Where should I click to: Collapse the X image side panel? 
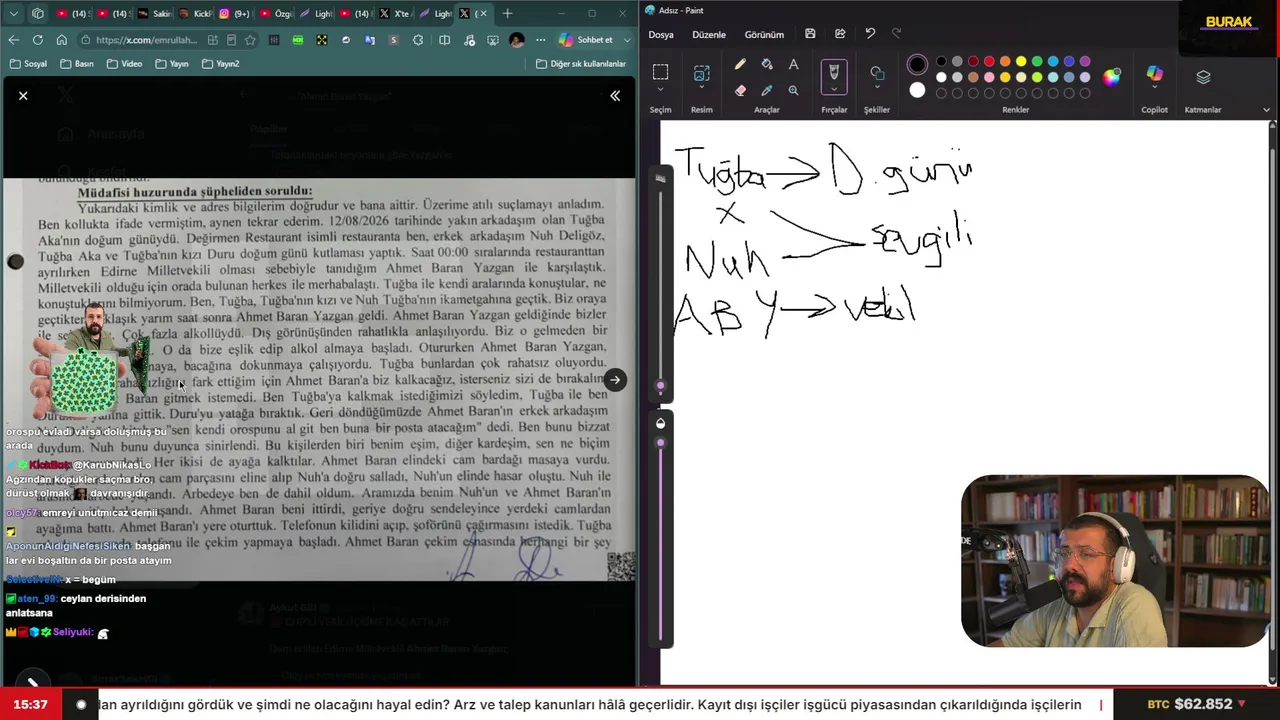pos(615,96)
